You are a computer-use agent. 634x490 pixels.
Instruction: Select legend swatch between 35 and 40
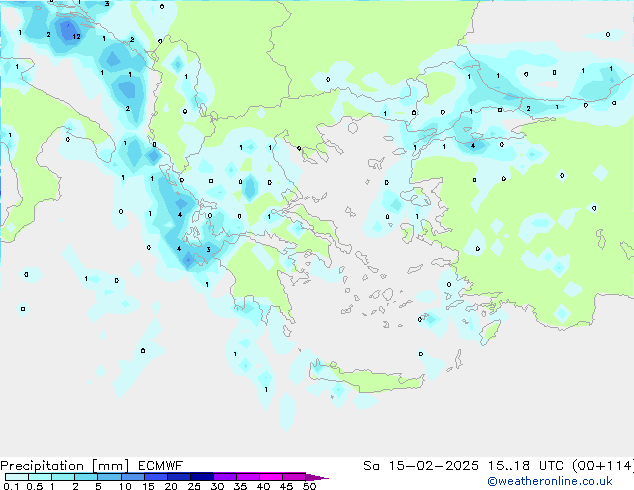[x=247, y=477]
